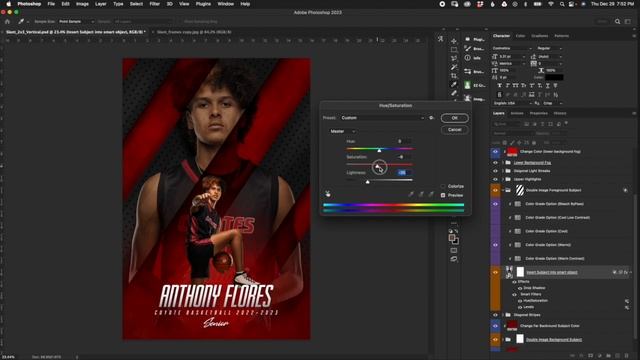Click the Home icon in options bar
This screenshot has height=360, width=640.
(7, 21)
